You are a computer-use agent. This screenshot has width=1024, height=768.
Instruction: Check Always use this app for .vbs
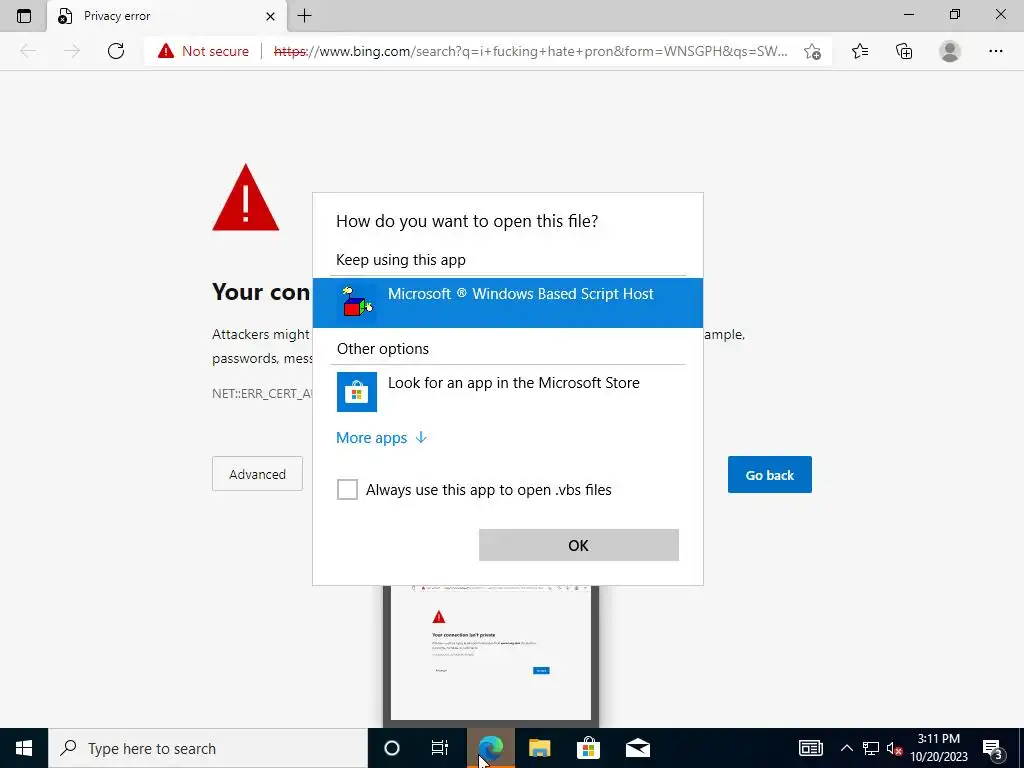coord(347,489)
